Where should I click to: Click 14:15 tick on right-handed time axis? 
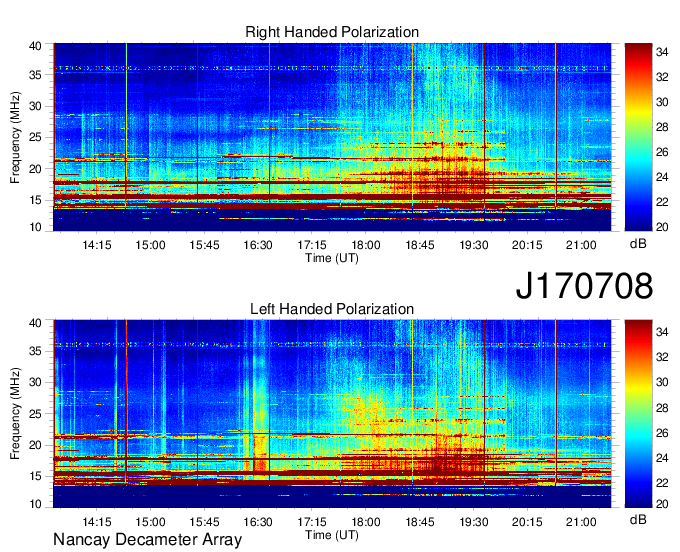click(97, 245)
